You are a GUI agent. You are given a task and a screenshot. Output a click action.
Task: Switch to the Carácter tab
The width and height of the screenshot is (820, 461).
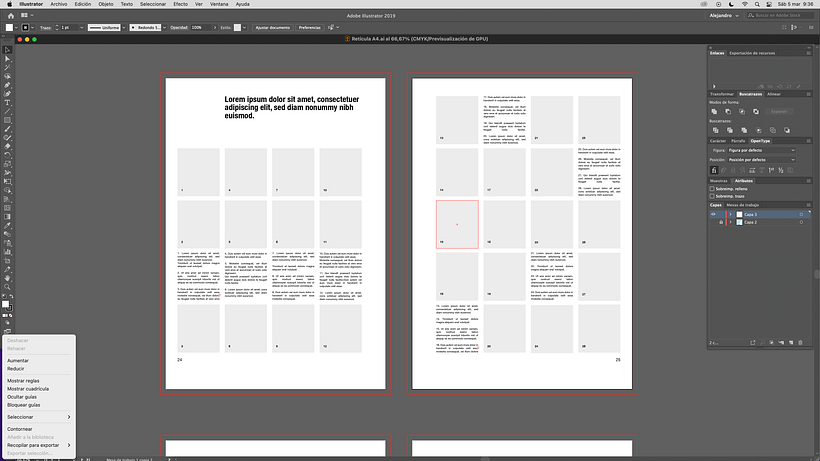(718, 141)
